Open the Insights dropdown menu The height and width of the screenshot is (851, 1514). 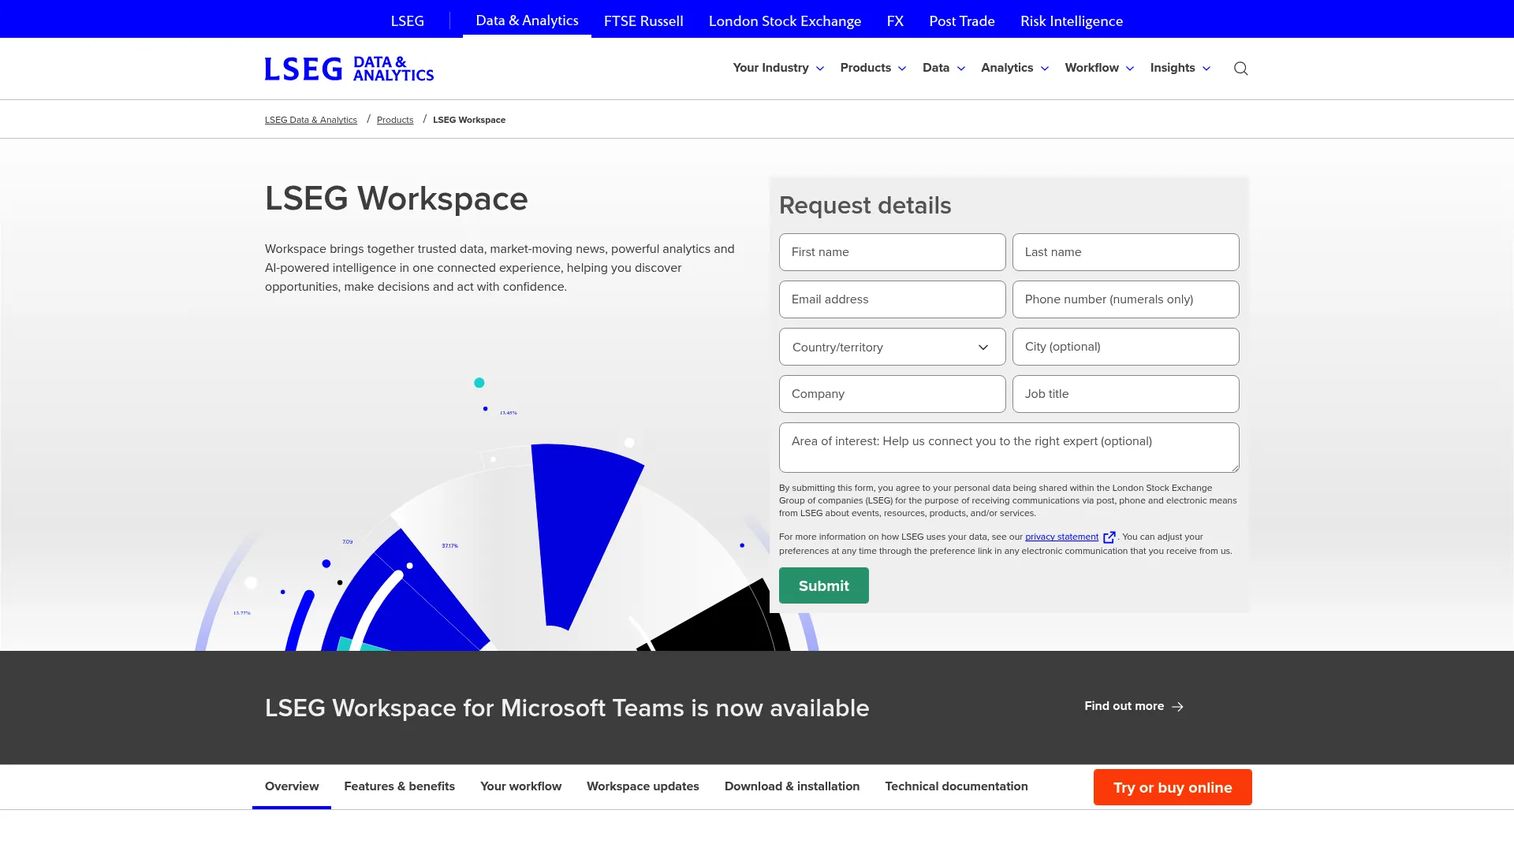1180,68
